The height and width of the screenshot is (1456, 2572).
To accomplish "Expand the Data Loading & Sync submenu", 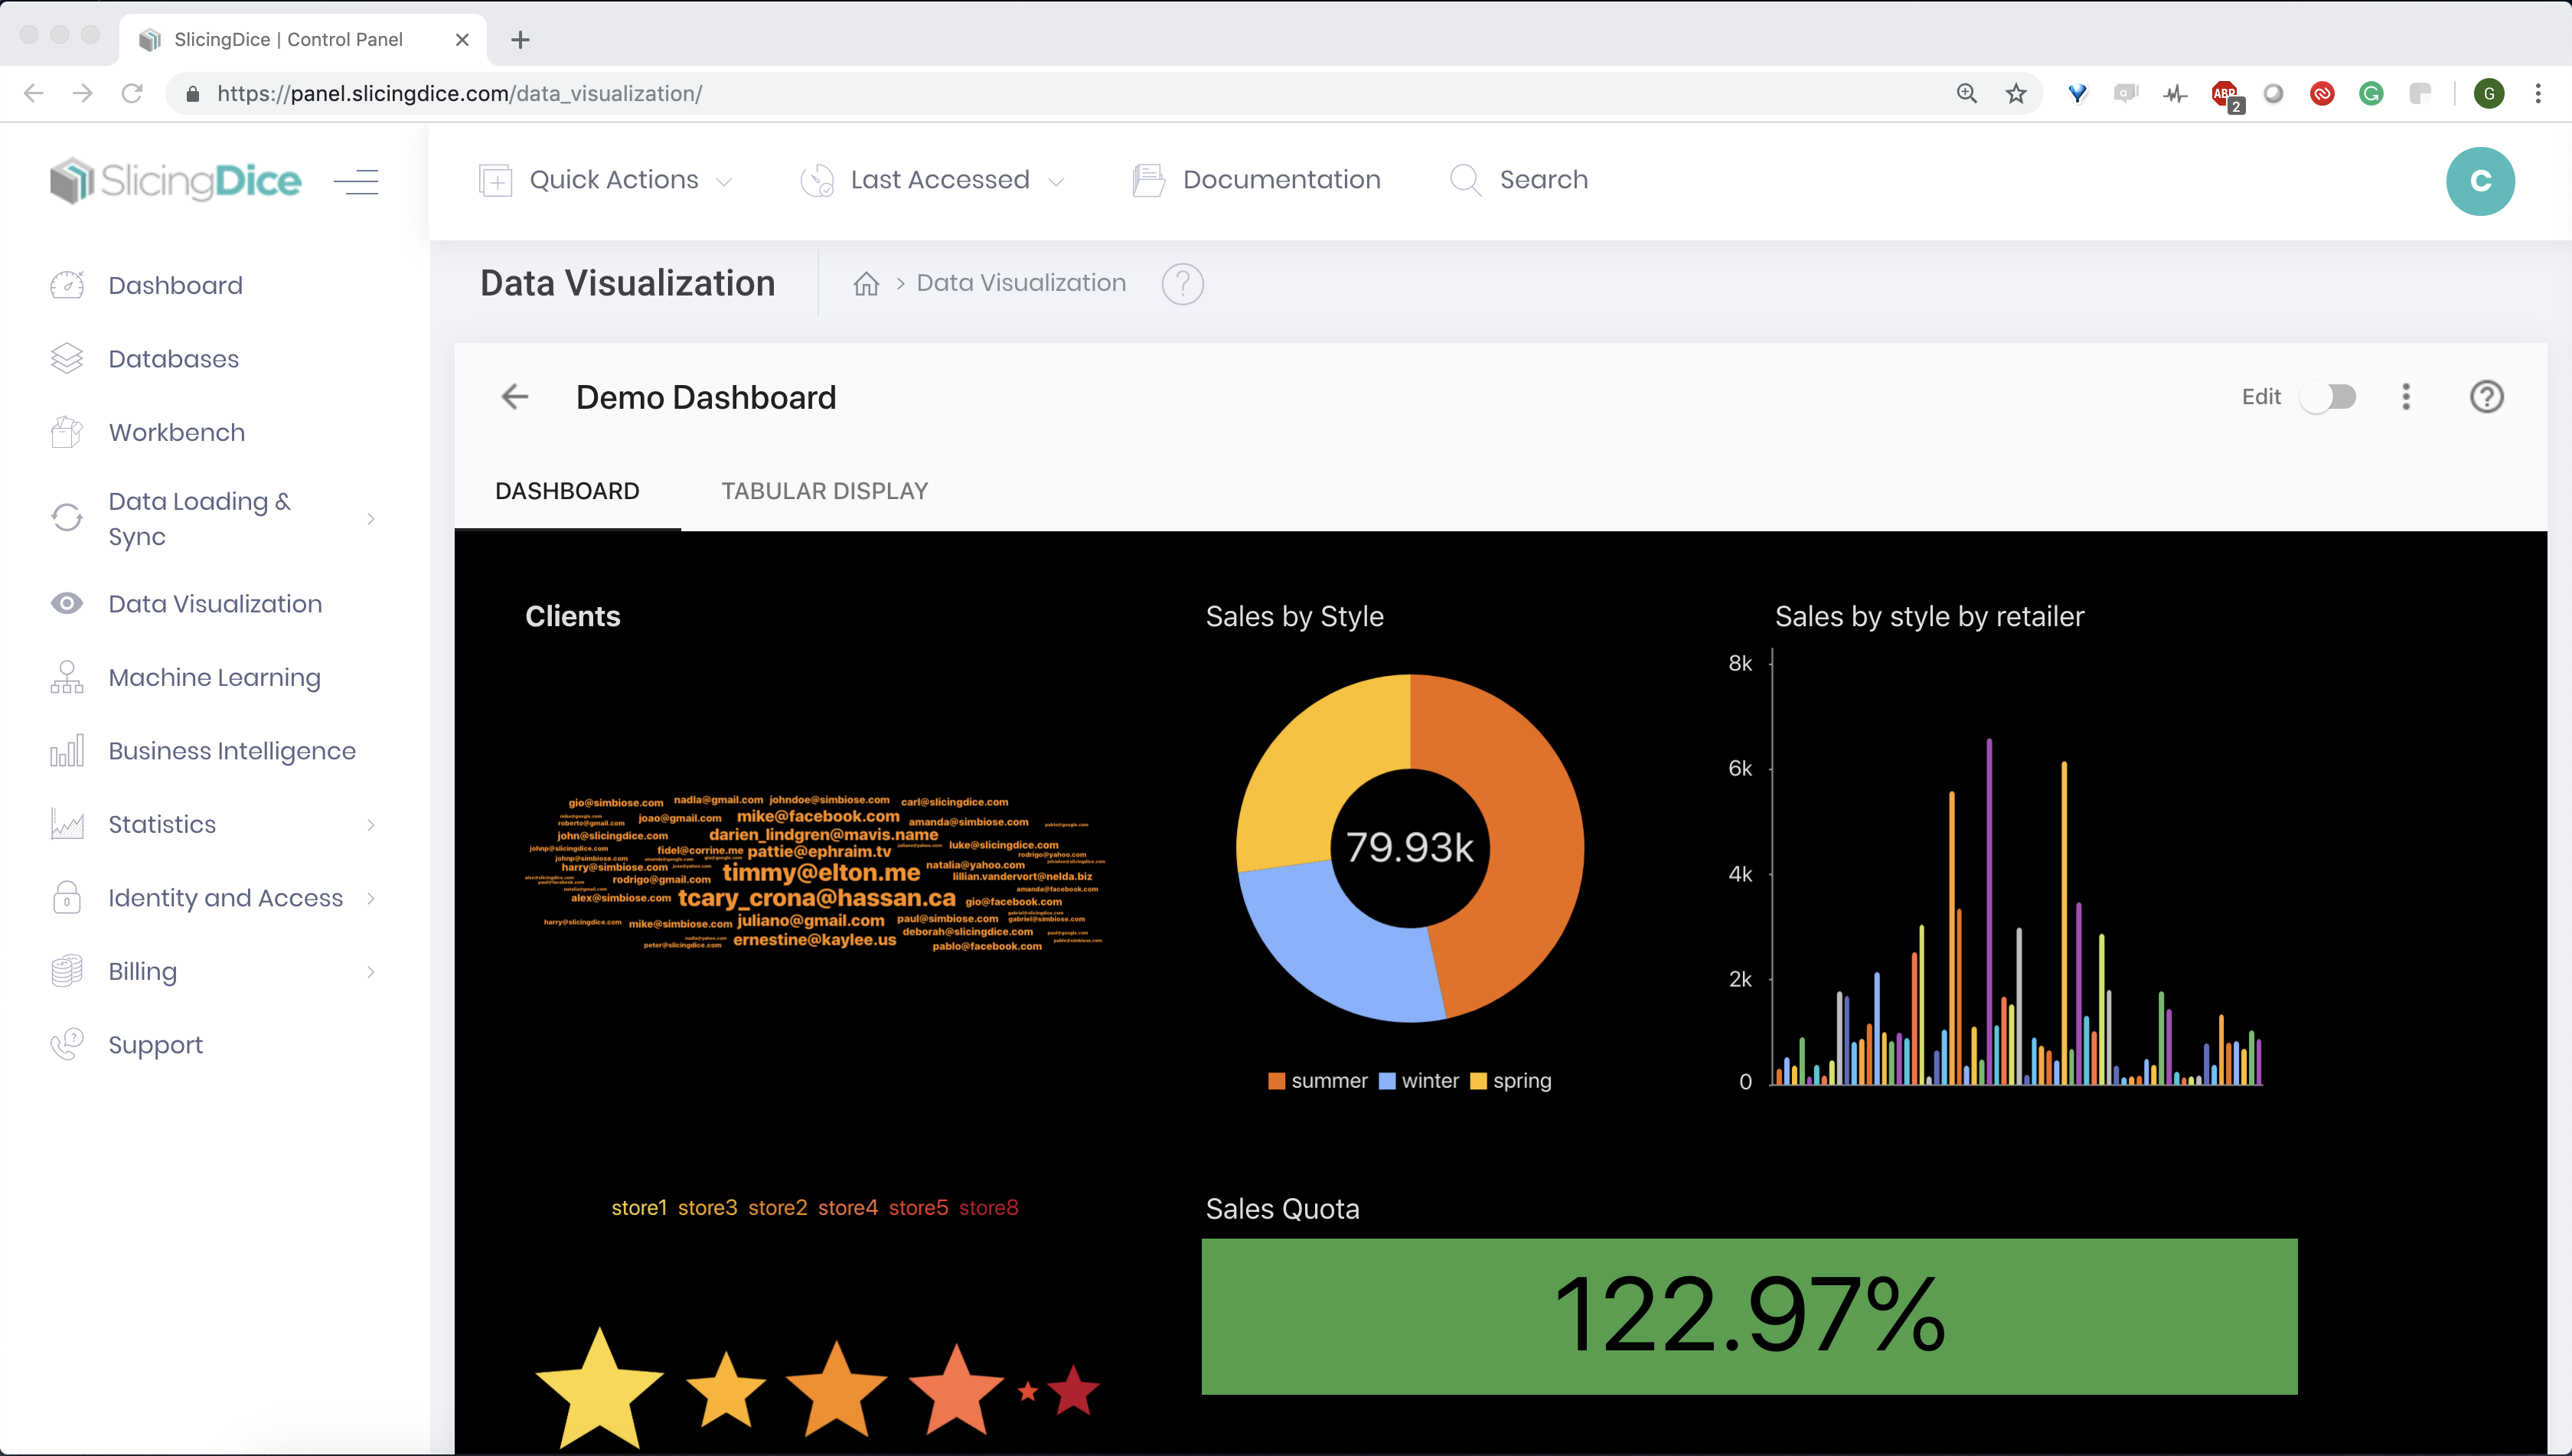I will [371, 519].
